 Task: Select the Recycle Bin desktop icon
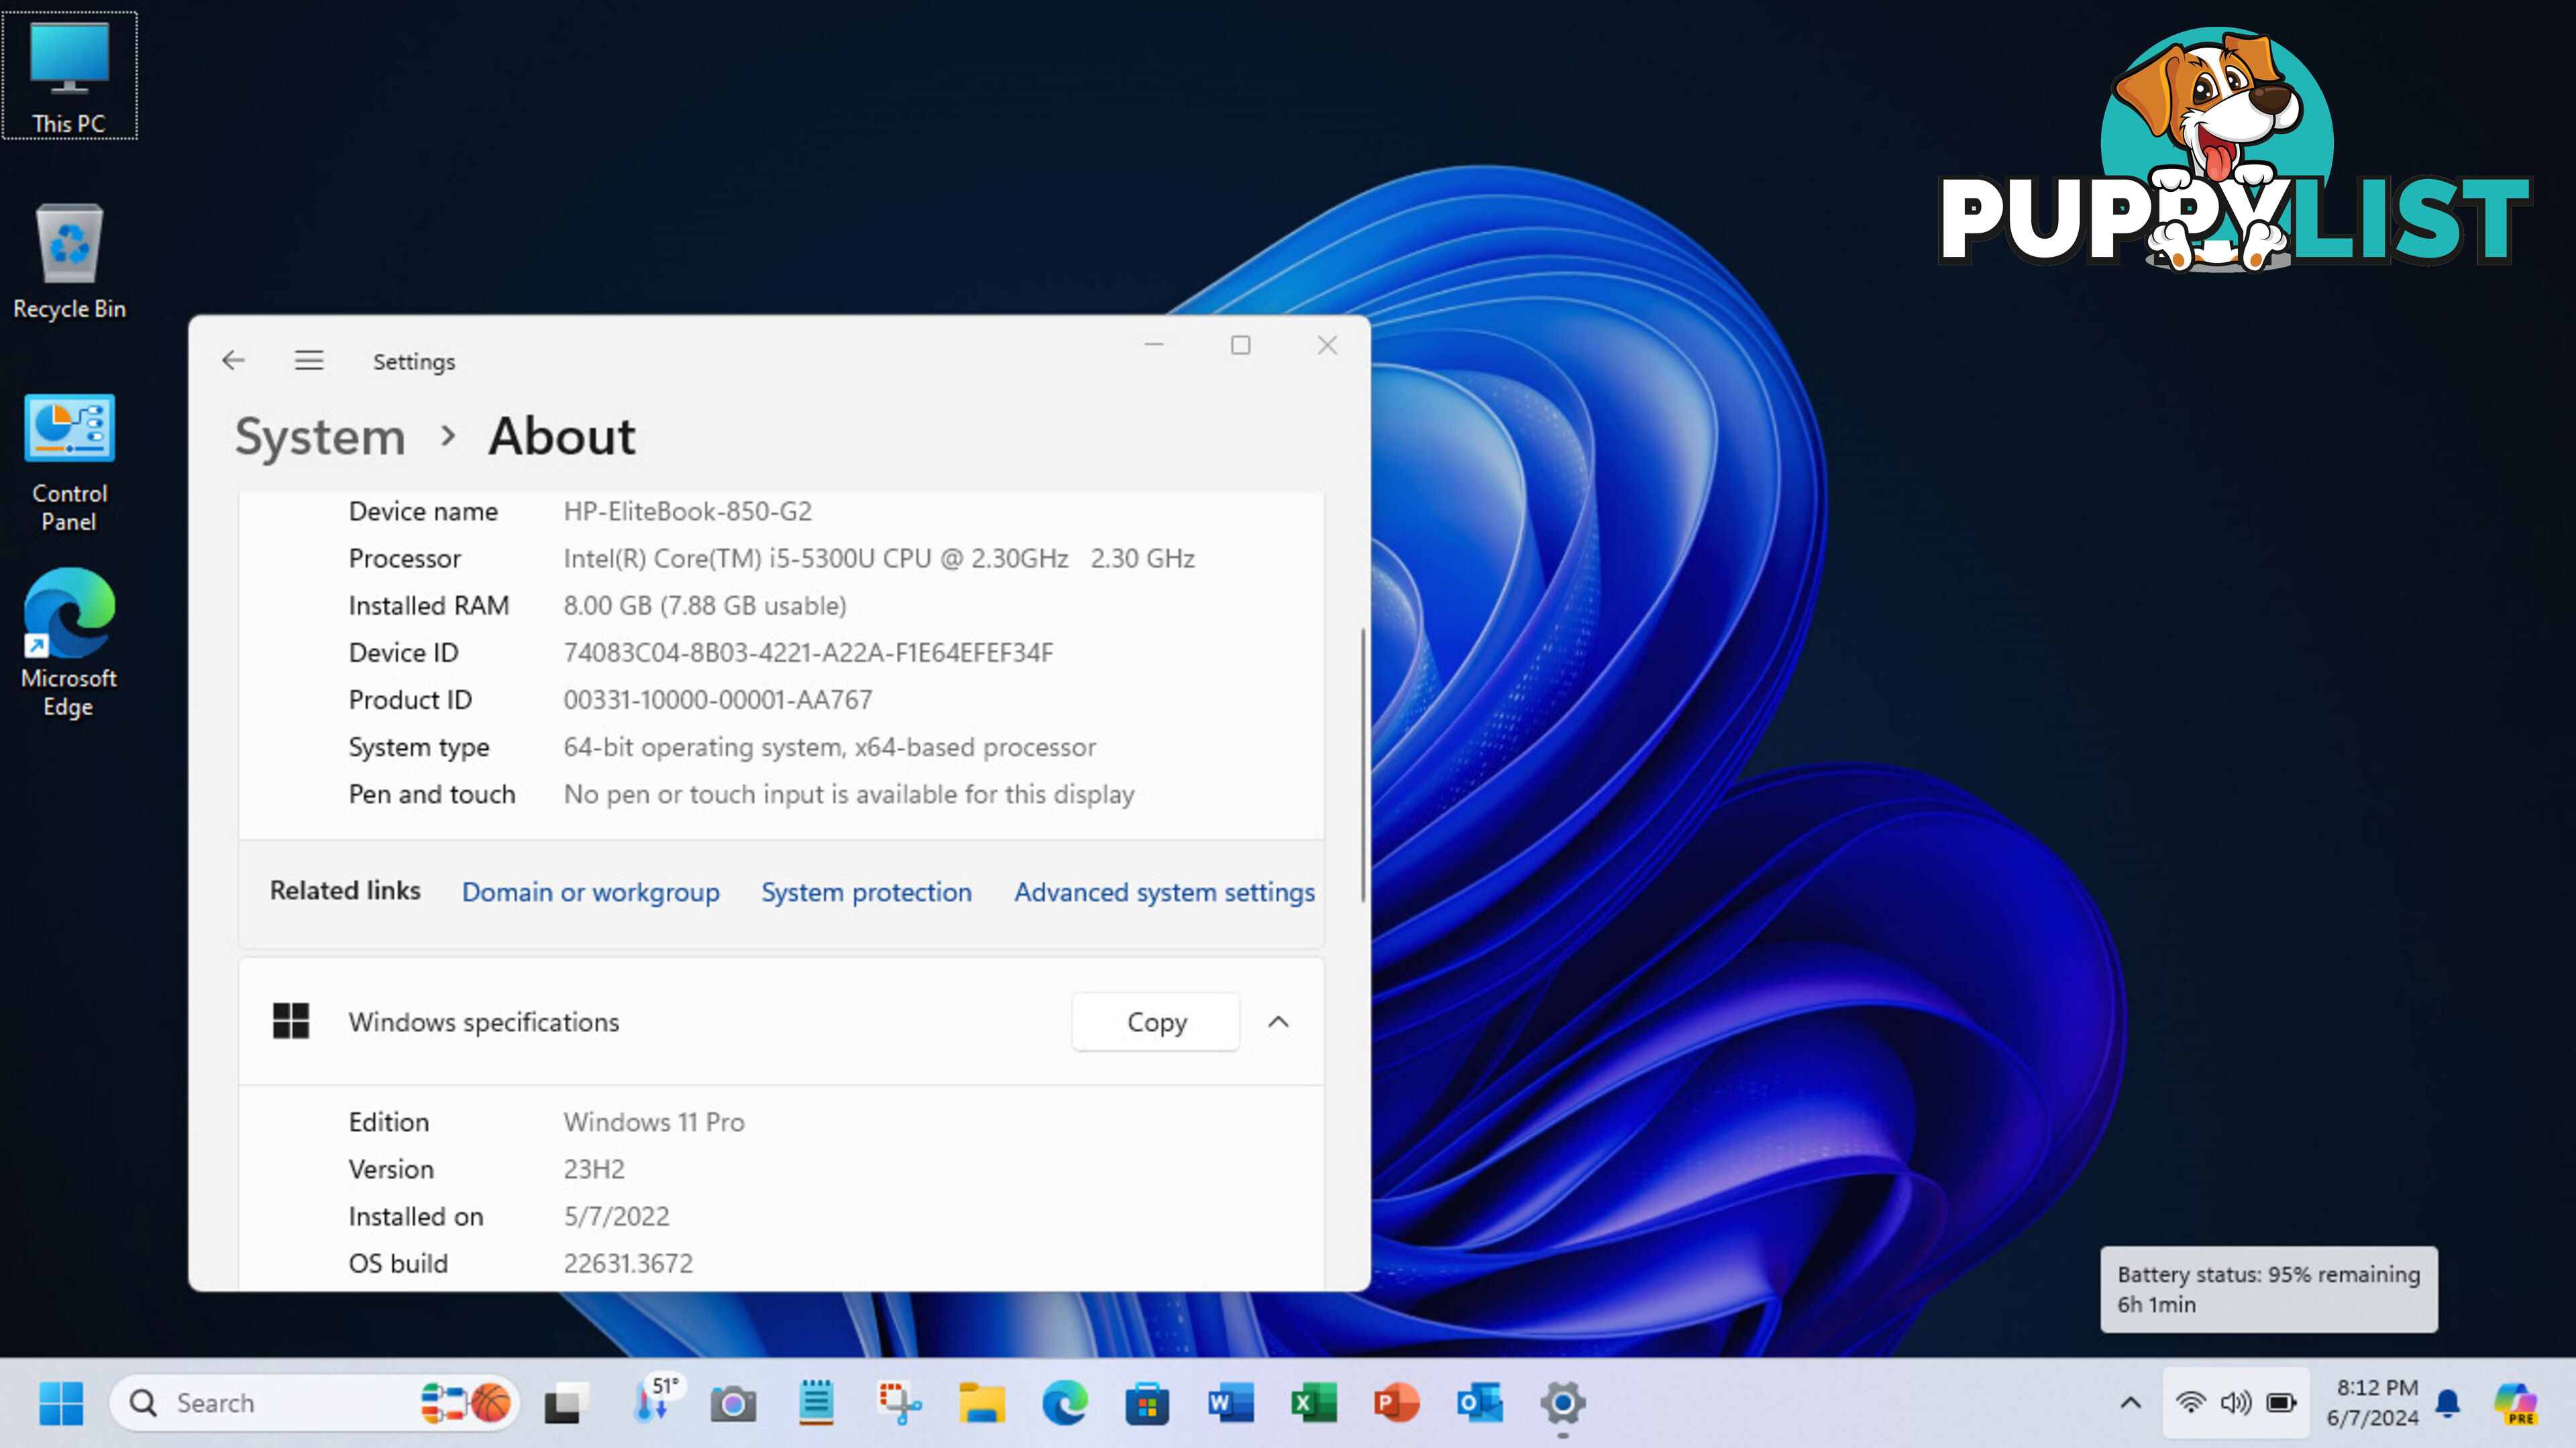[69, 262]
